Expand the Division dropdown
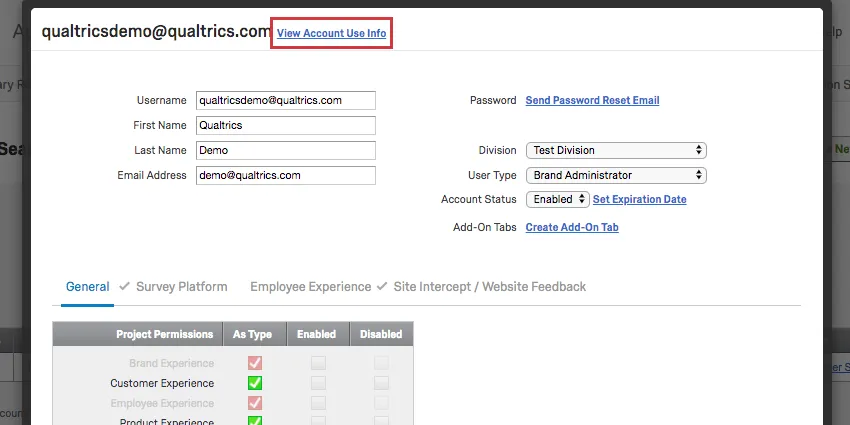 pos(616,150)
